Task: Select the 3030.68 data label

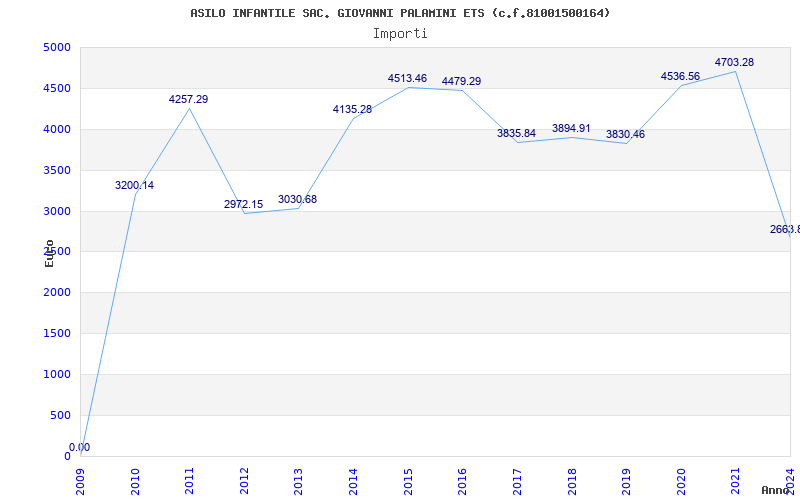Action: pyautogui.click(x=297, y=199)
